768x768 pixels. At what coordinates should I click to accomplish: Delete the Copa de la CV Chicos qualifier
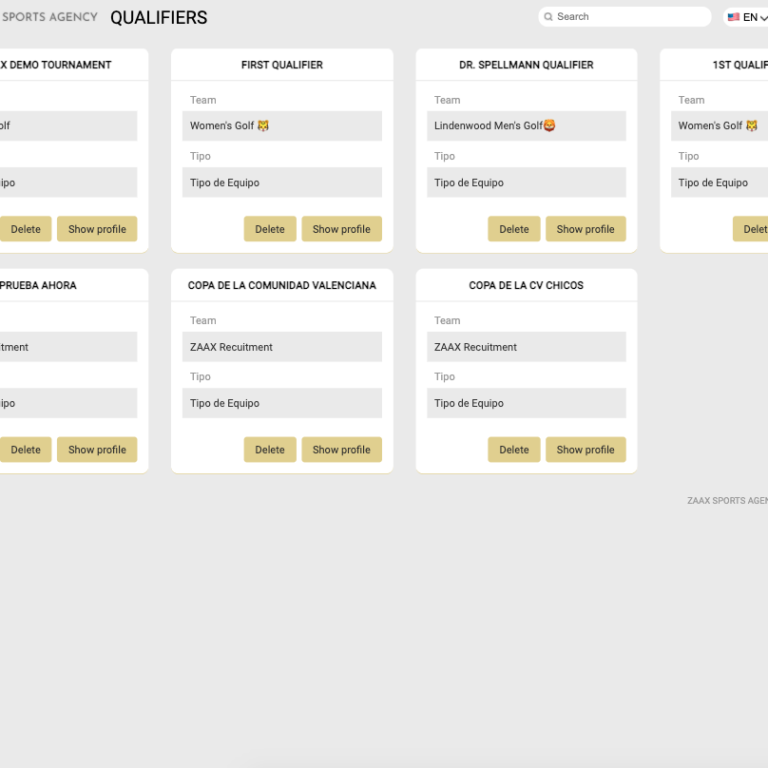point(514,450)
